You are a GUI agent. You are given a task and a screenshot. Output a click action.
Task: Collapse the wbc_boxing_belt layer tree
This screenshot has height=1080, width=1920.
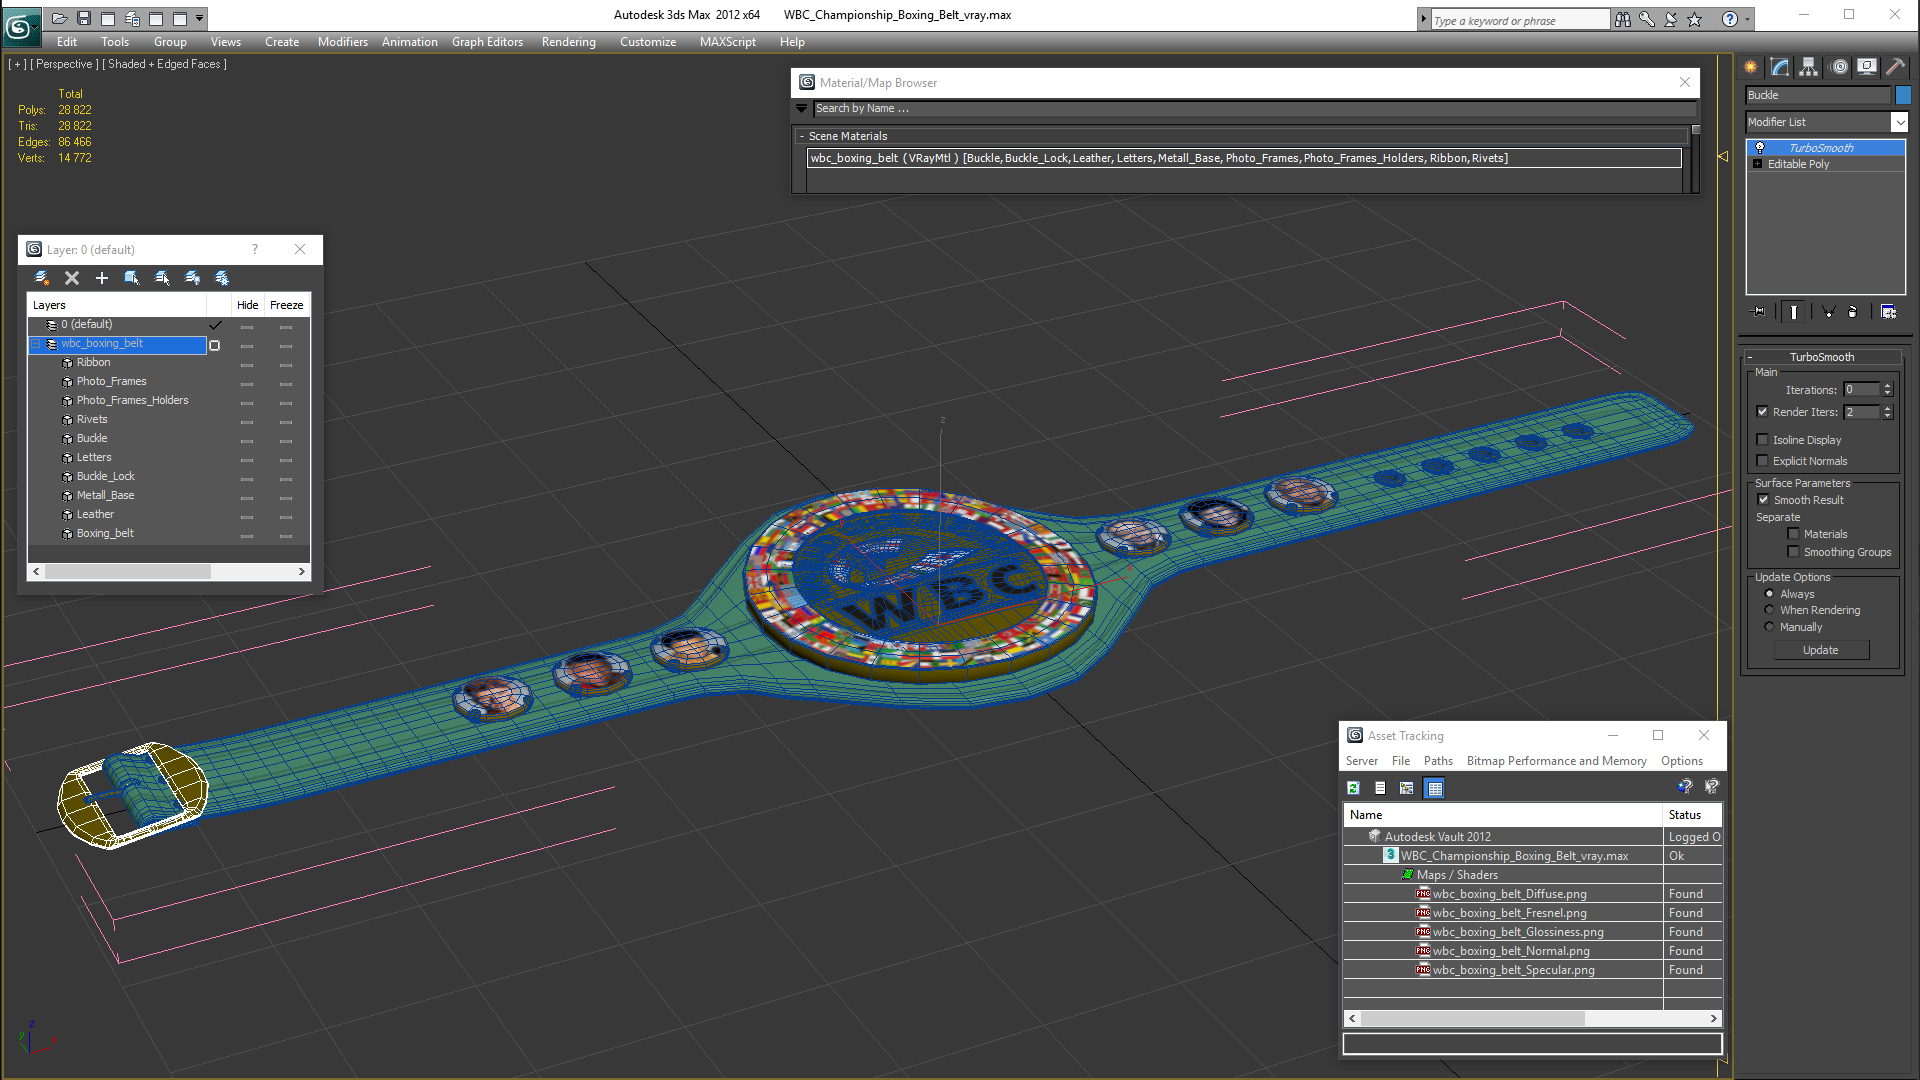point(36,344)
